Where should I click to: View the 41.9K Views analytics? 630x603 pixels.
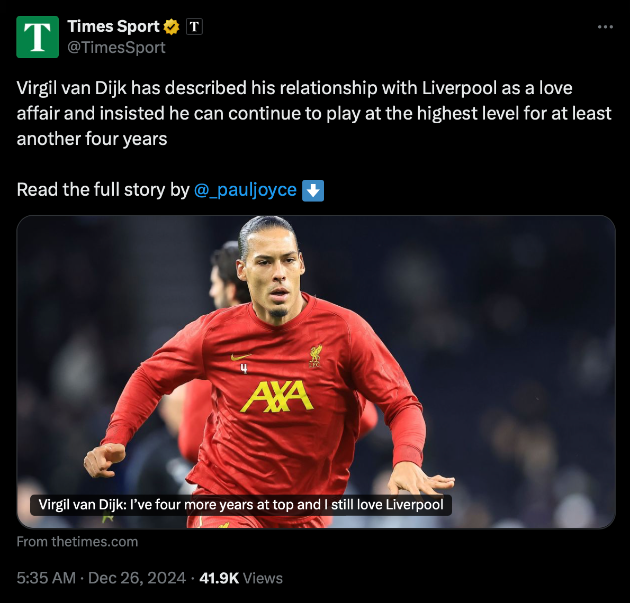click(241, 578)
